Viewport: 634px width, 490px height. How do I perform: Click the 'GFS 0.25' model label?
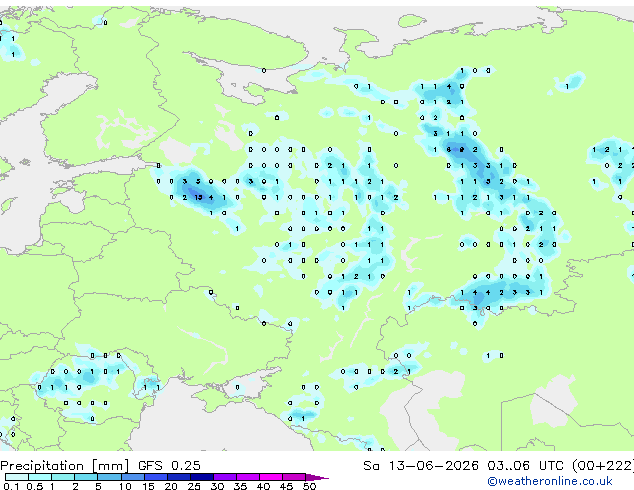[x=169, y=466]
